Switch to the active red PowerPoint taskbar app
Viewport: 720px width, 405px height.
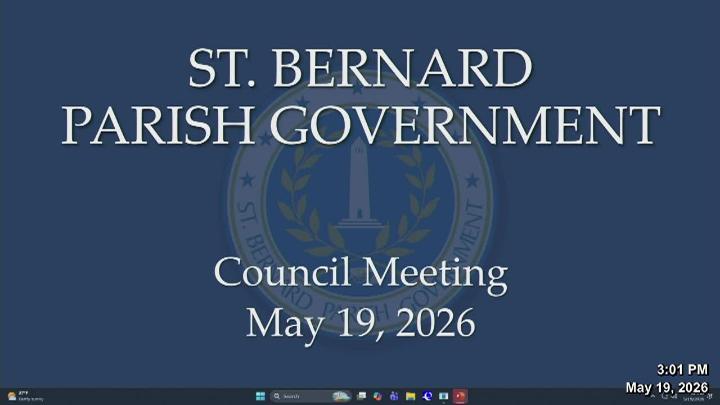click(460, 396)
